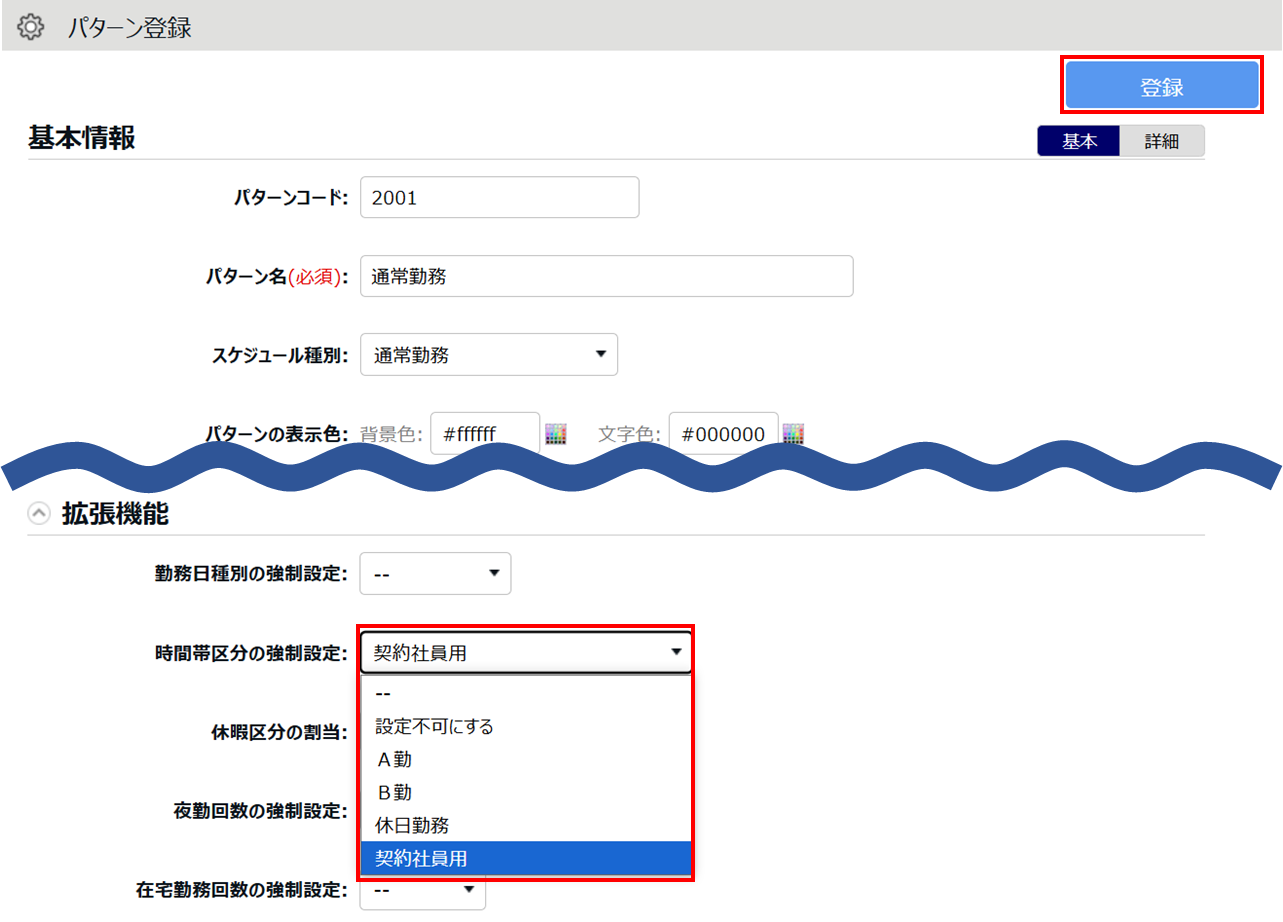Screen dimensions: 1283x922
Task: Open 在宅勤務回数の強制設定 dropdown
Action: click(422, 889)
